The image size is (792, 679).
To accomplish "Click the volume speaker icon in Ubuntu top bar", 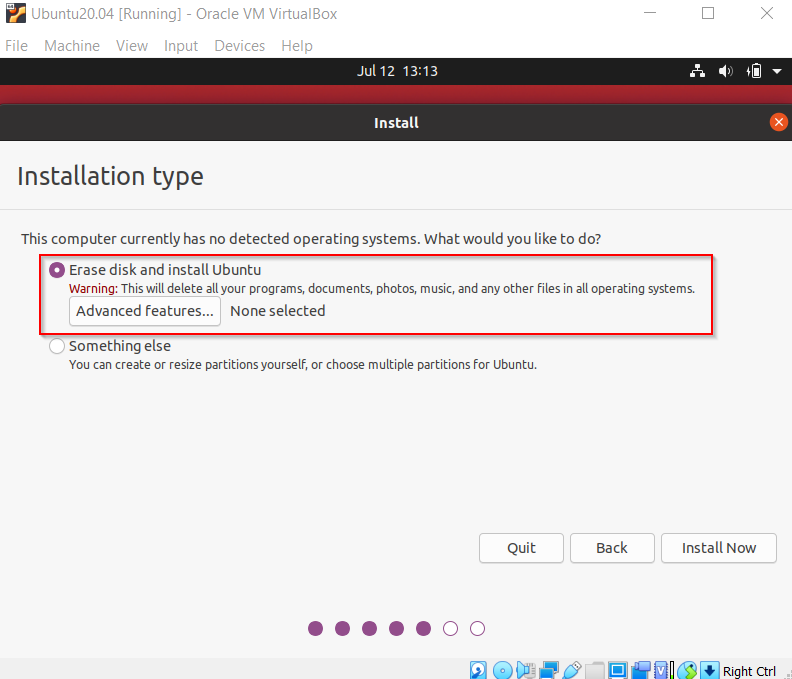I will coord(726,71).
